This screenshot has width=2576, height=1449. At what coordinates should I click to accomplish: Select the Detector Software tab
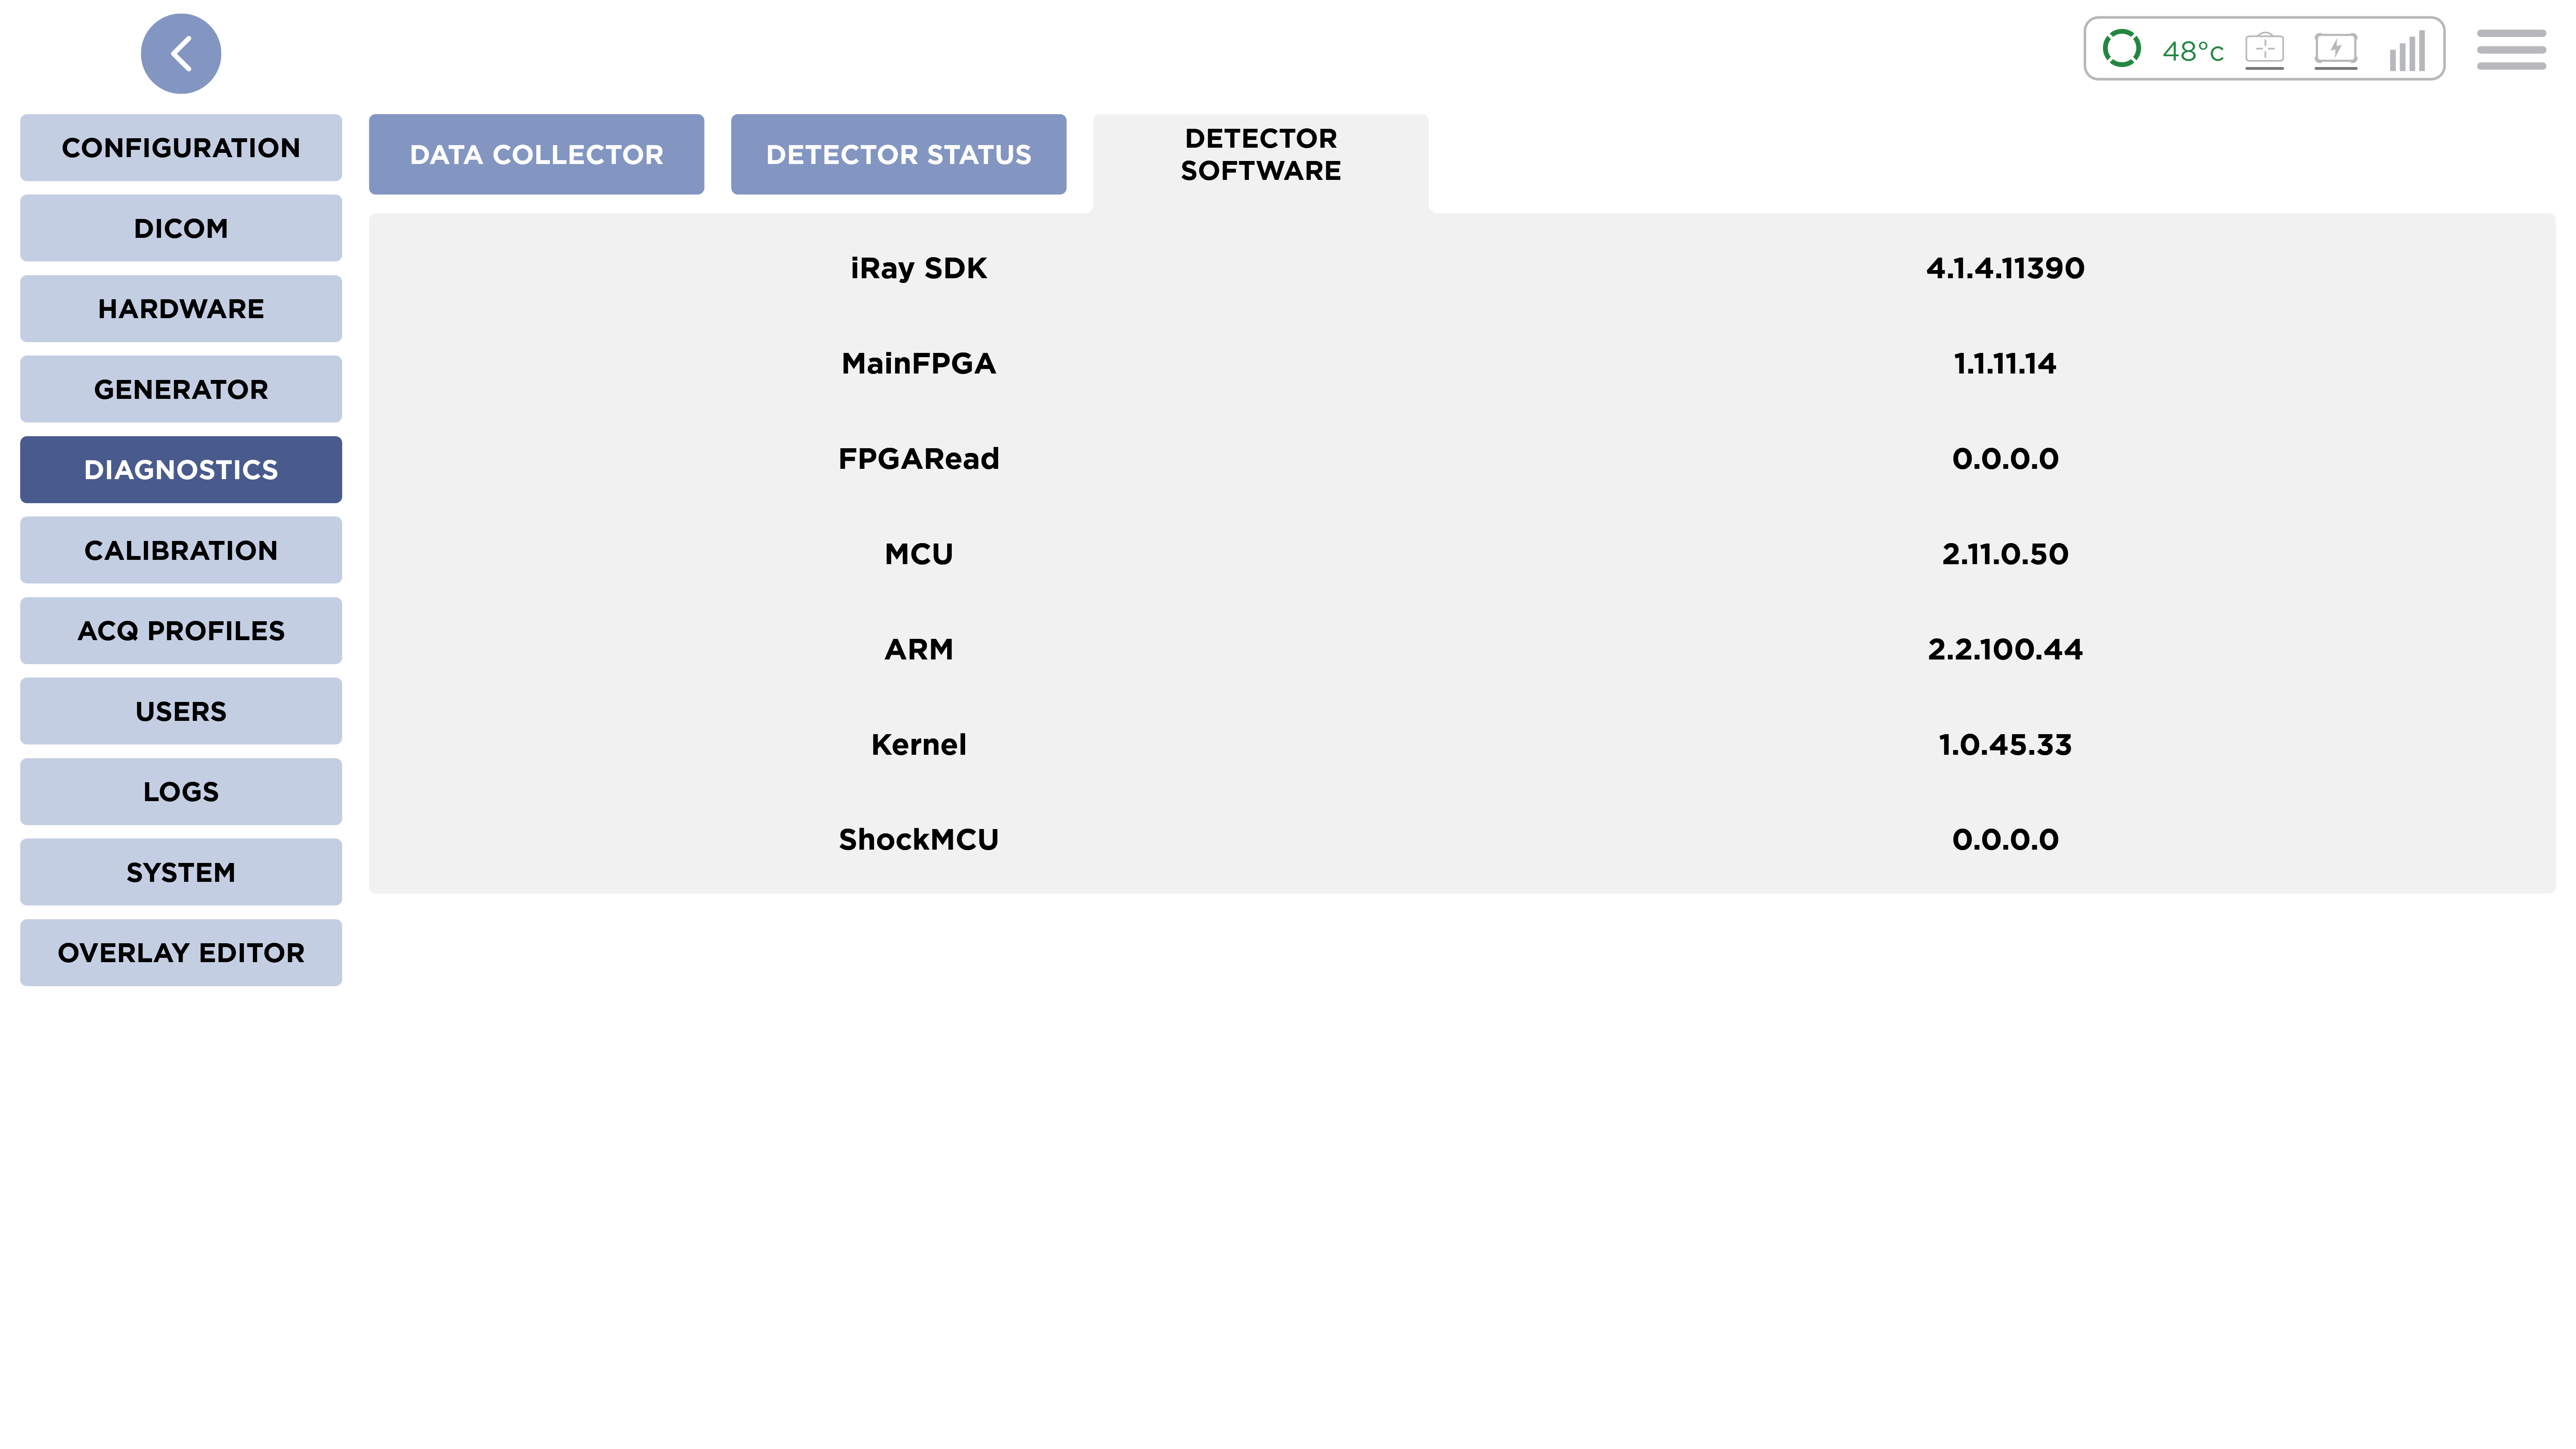[1260, 154]
